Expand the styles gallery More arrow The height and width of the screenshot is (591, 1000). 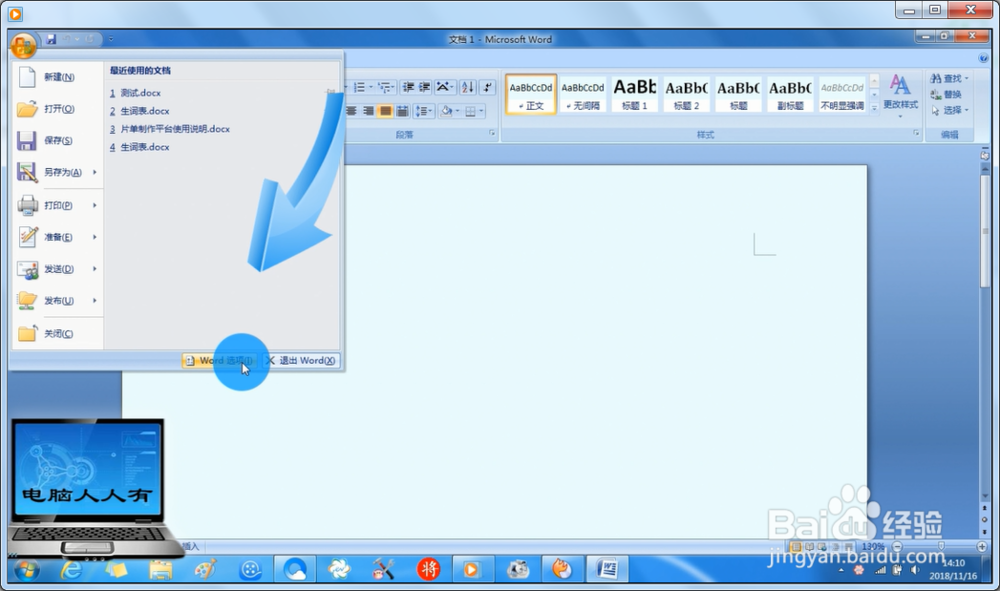click(x=874, y=108)
